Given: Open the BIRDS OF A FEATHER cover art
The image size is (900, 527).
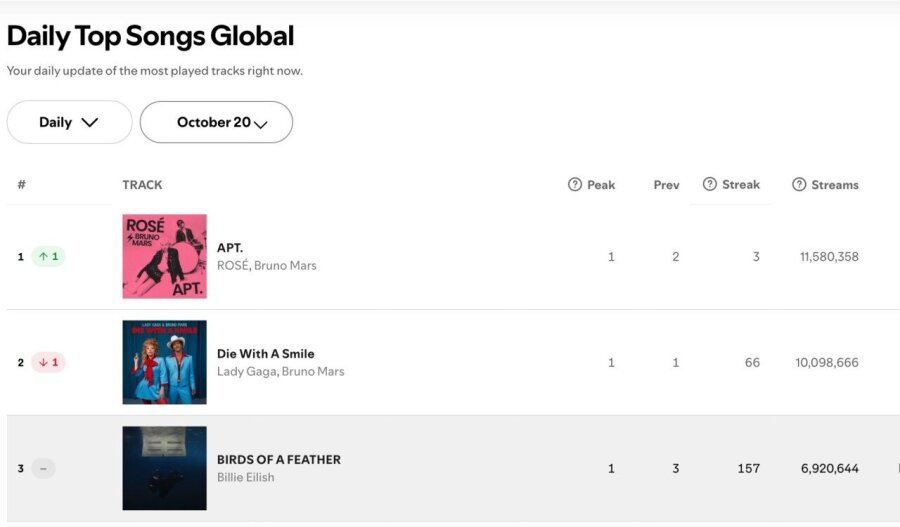Looking at the screenshot, I should tap(165, 468).
